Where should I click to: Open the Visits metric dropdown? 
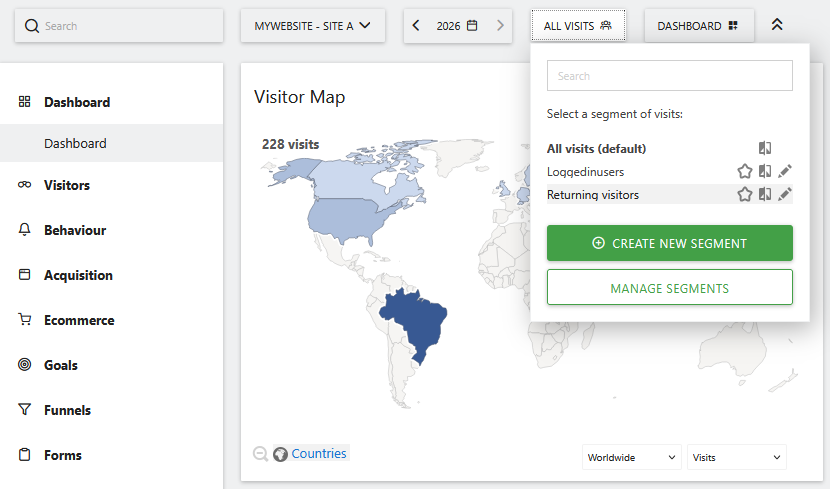(x=736, y=457)
